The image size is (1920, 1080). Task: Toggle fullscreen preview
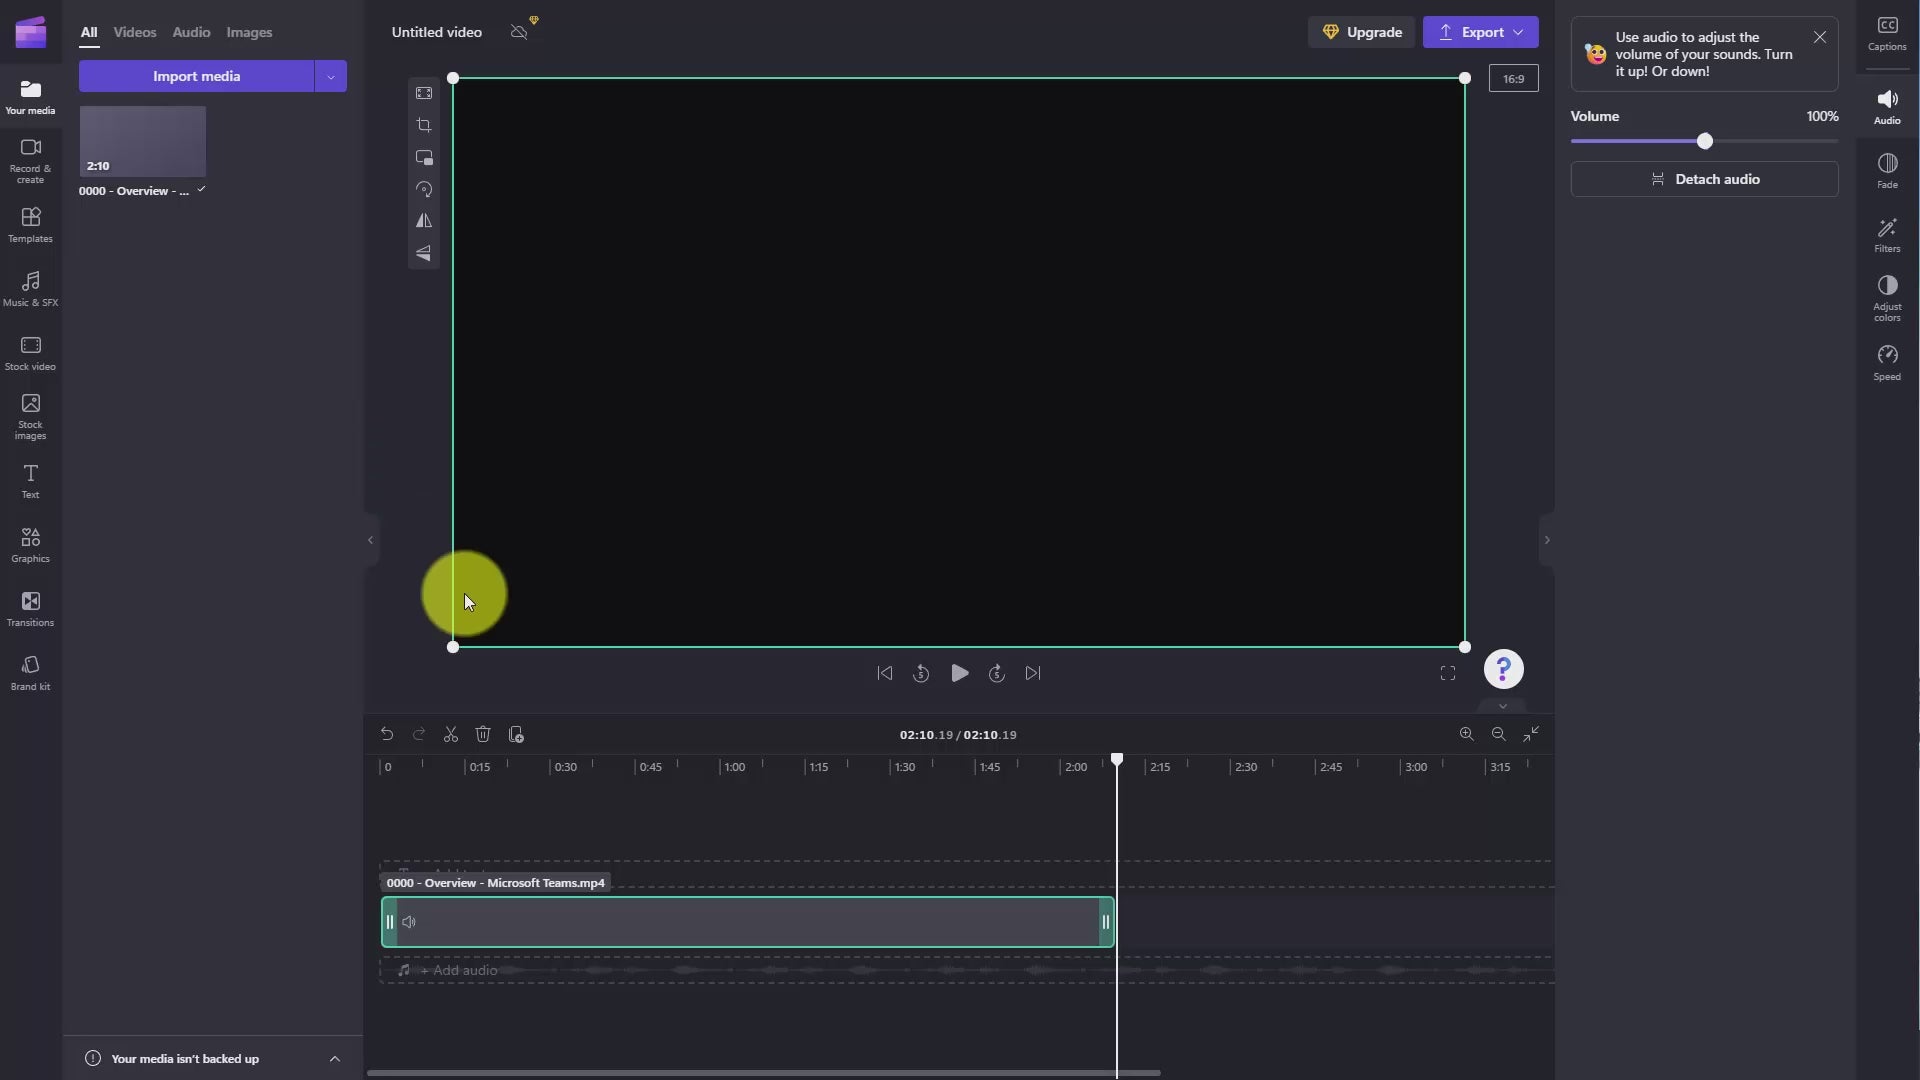1448,674
